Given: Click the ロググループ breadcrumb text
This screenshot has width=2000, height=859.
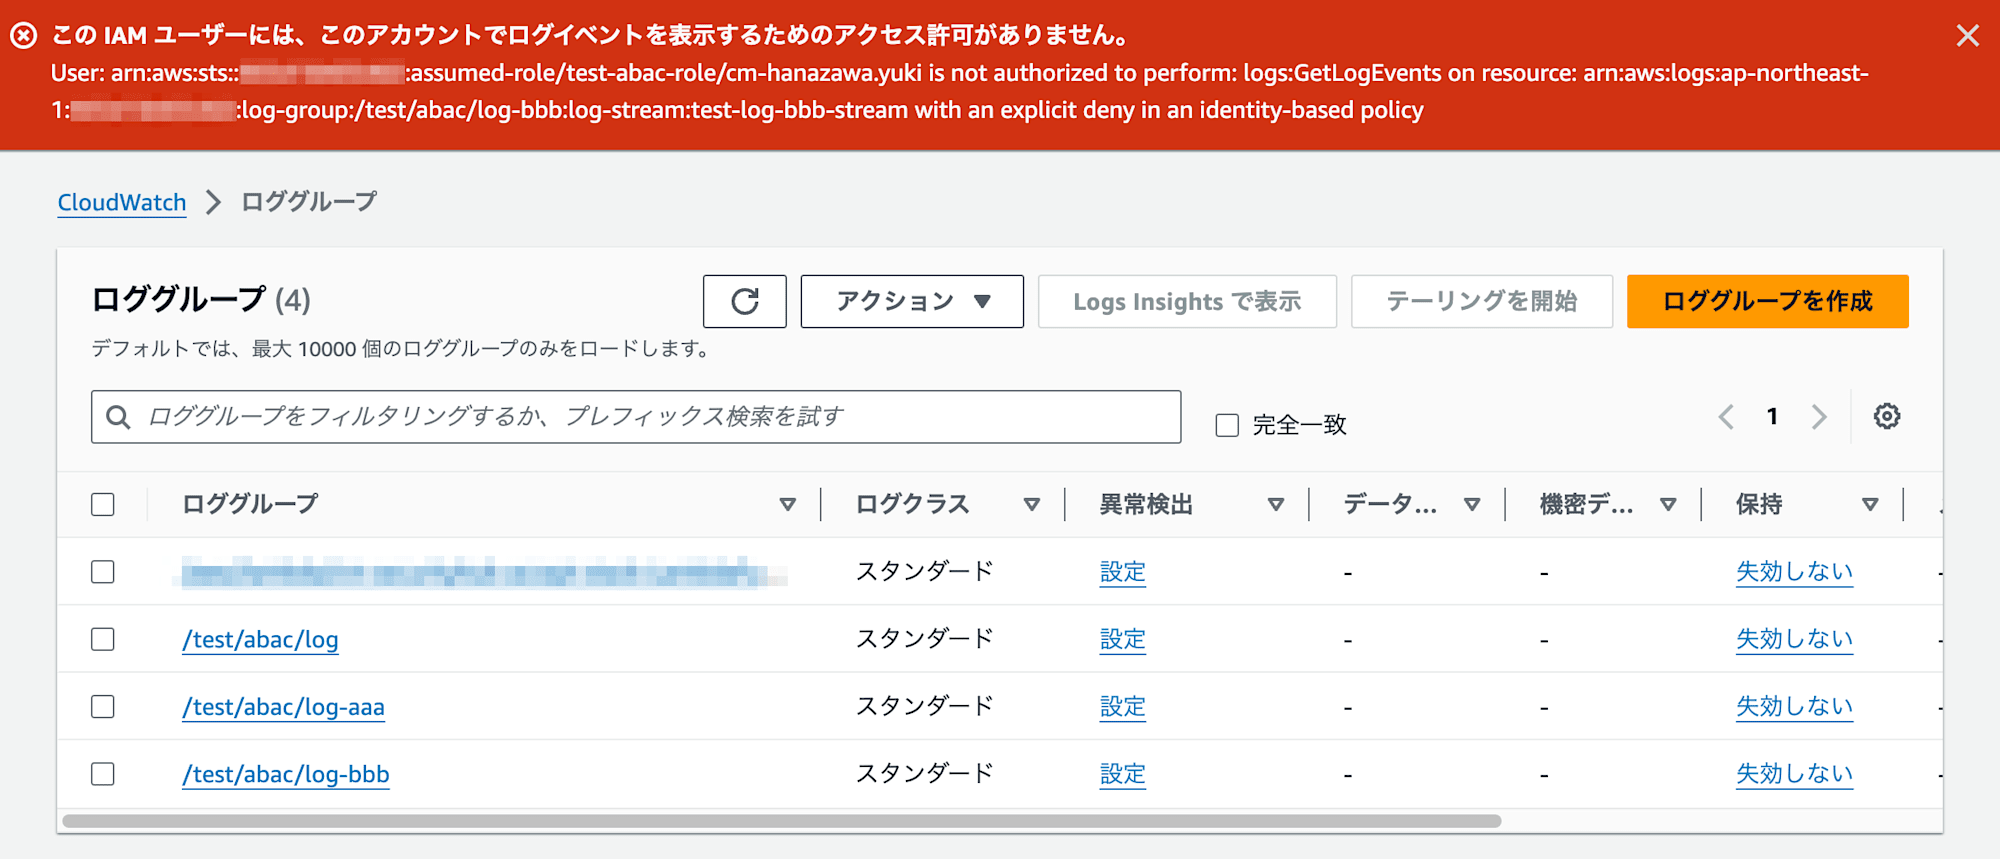Looking at the screenshot, I should pos(309,202).
